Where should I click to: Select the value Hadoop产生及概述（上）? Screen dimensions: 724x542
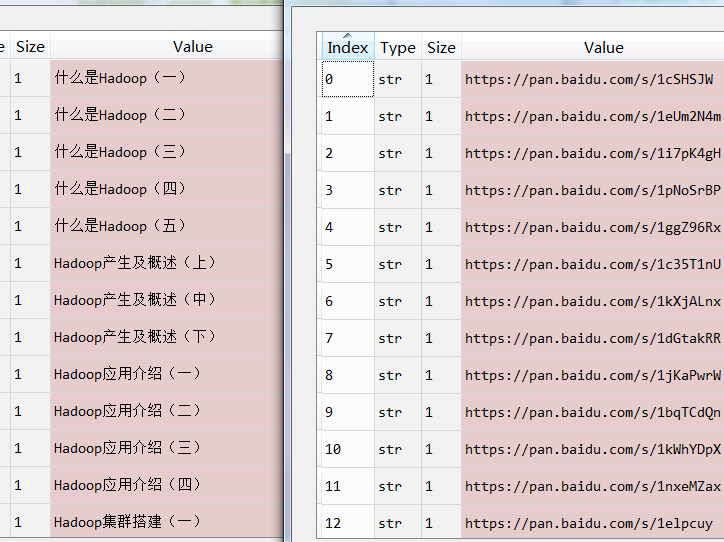click(x=166, y=263)
